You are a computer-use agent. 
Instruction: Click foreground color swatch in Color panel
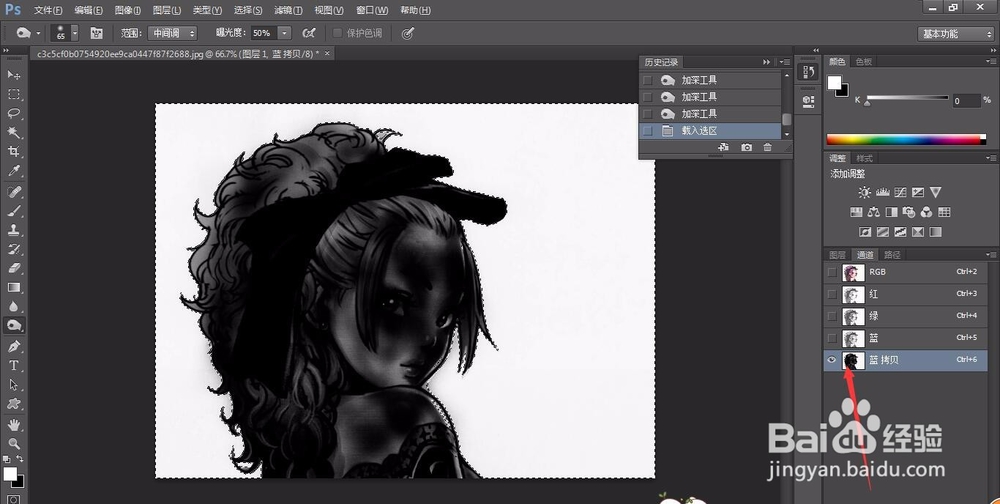(834, 82)
